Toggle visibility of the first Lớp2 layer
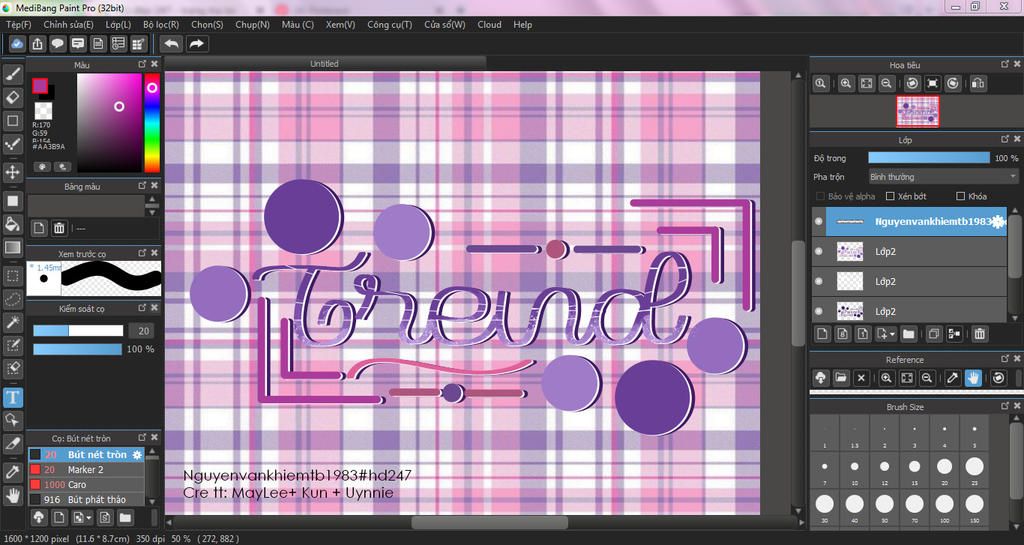Viewport: 1024px width, 545px height. pyautogui.click(x=819, y=251)
